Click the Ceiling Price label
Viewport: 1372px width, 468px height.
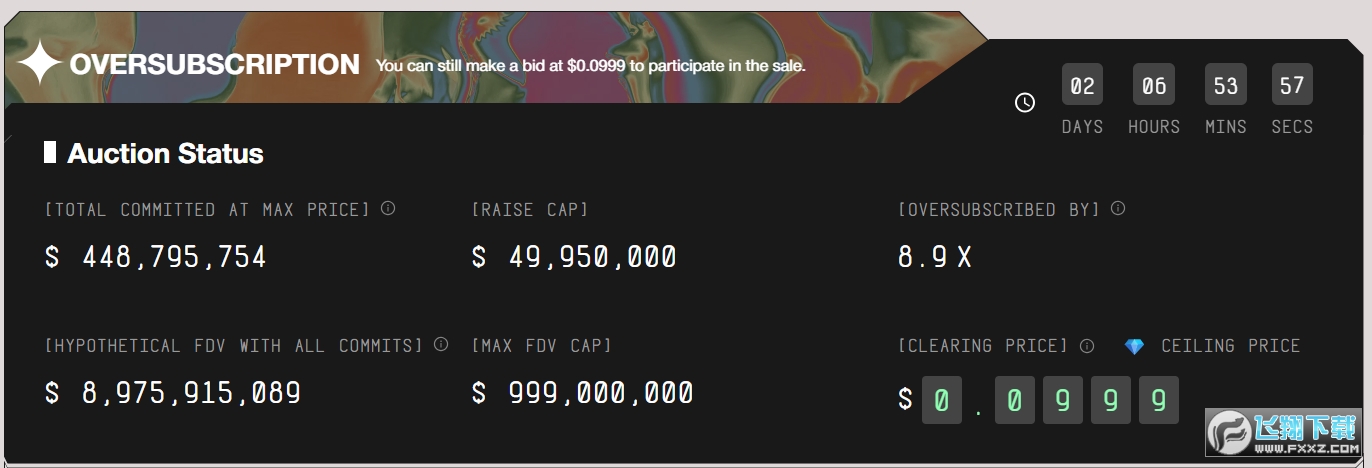pyautogui.click(x=1230, y=346)
